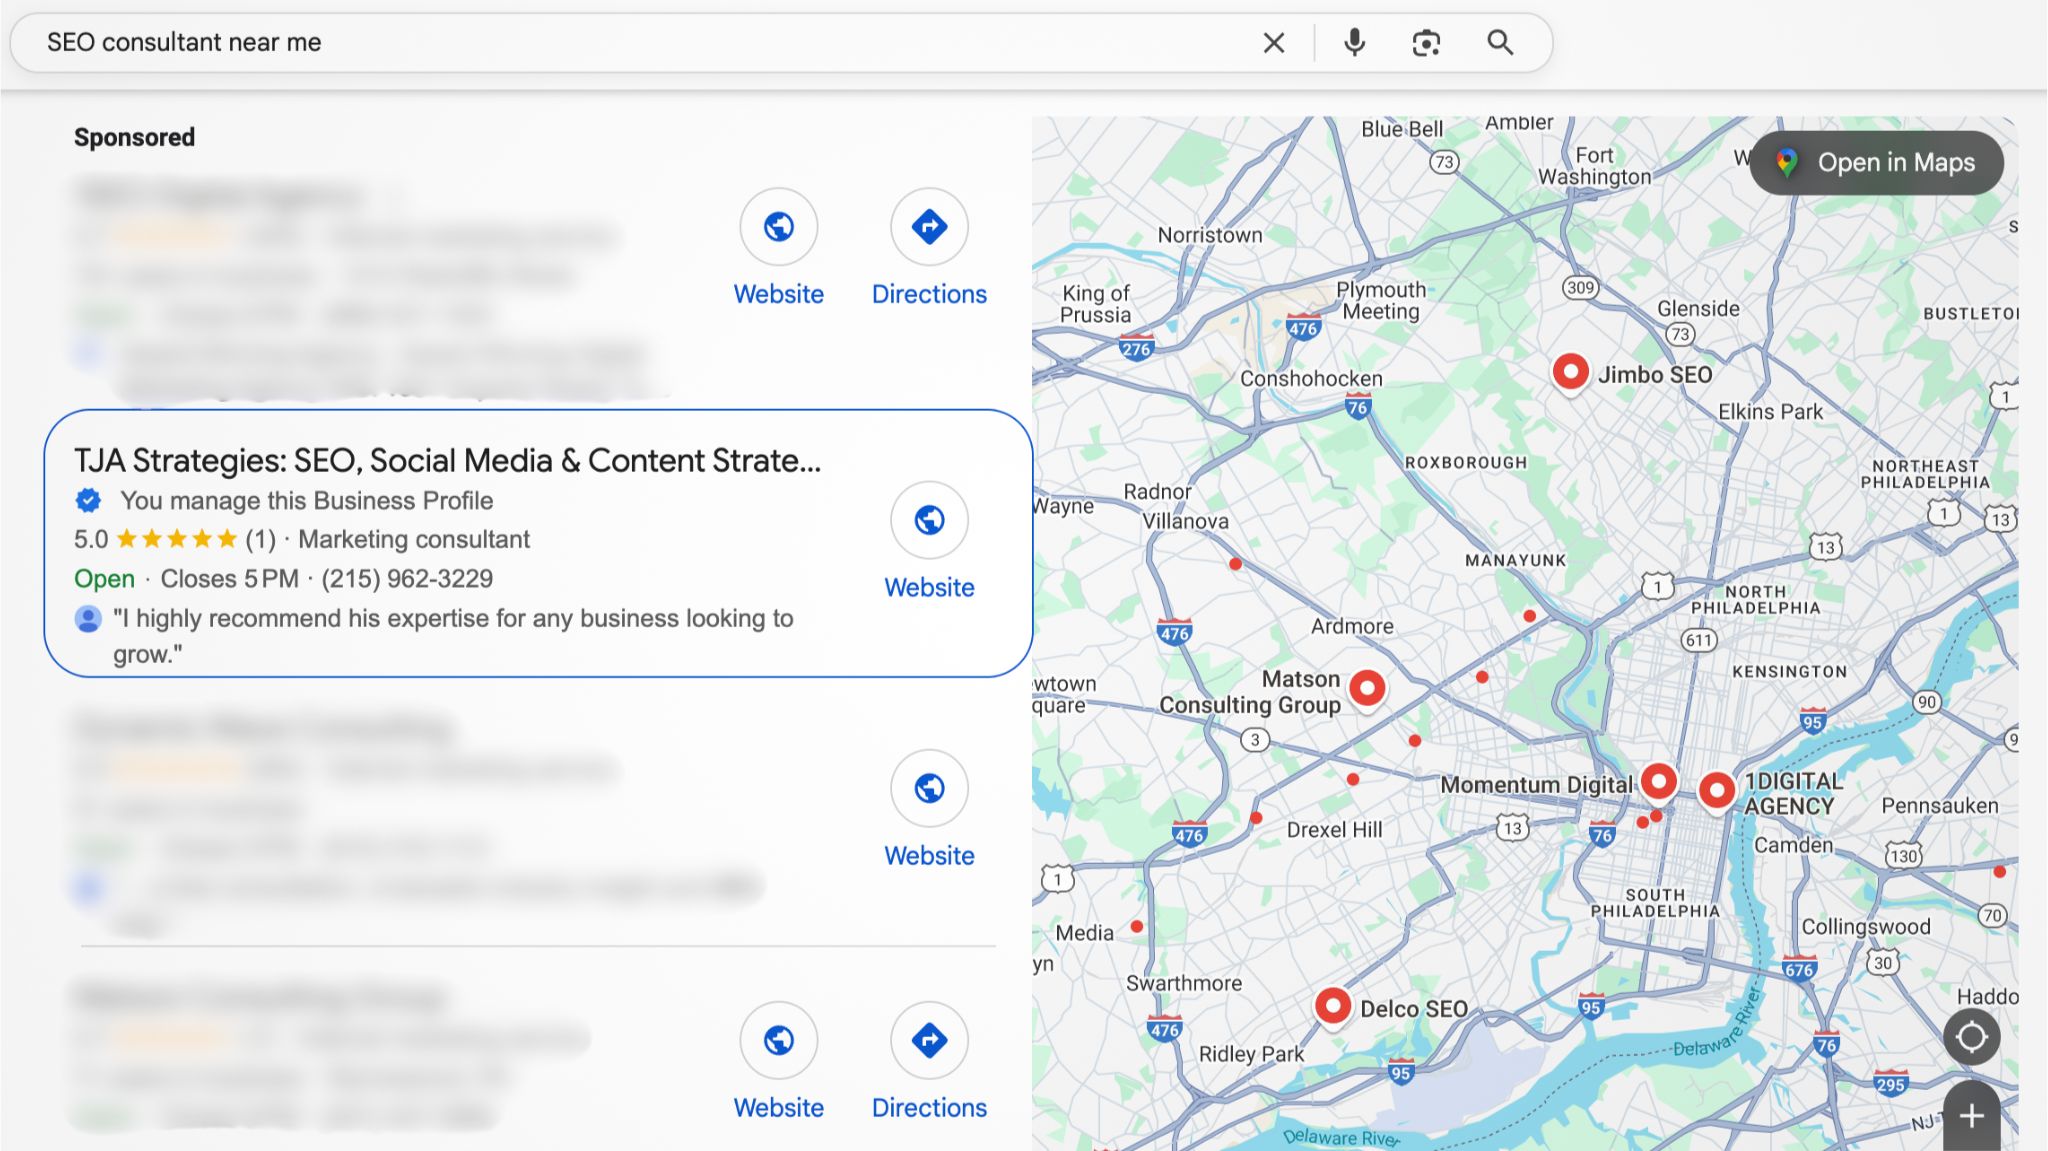
Task: Open website of first sponsored listing
Action: click(778, 228)
